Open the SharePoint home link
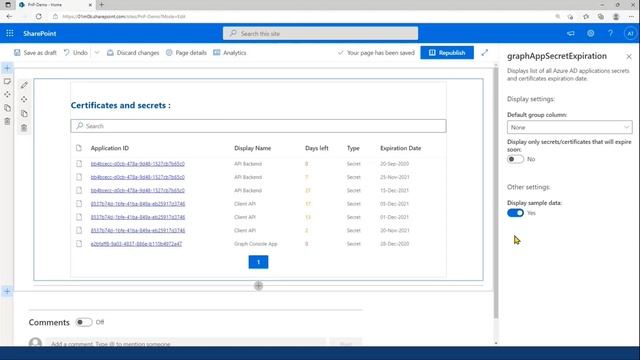Screen dimensions: 640x360 40,33
